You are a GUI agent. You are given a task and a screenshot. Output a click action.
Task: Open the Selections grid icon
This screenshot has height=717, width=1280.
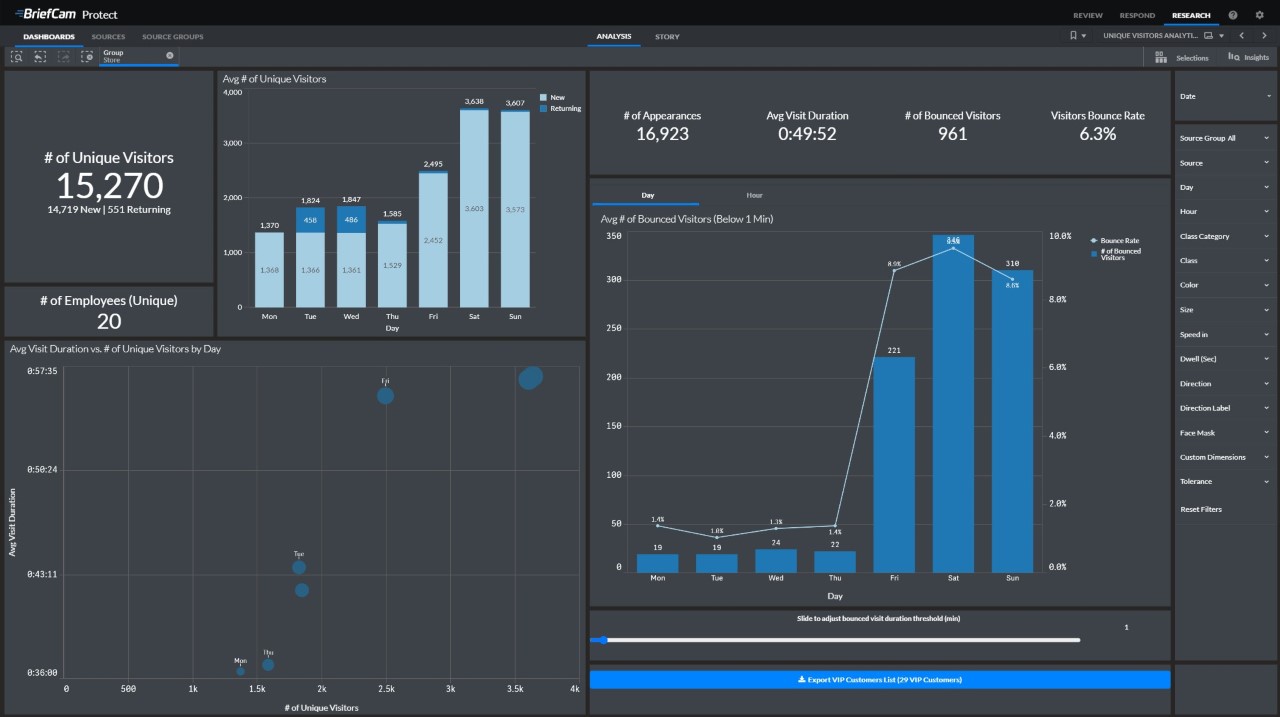[1160, 58]
